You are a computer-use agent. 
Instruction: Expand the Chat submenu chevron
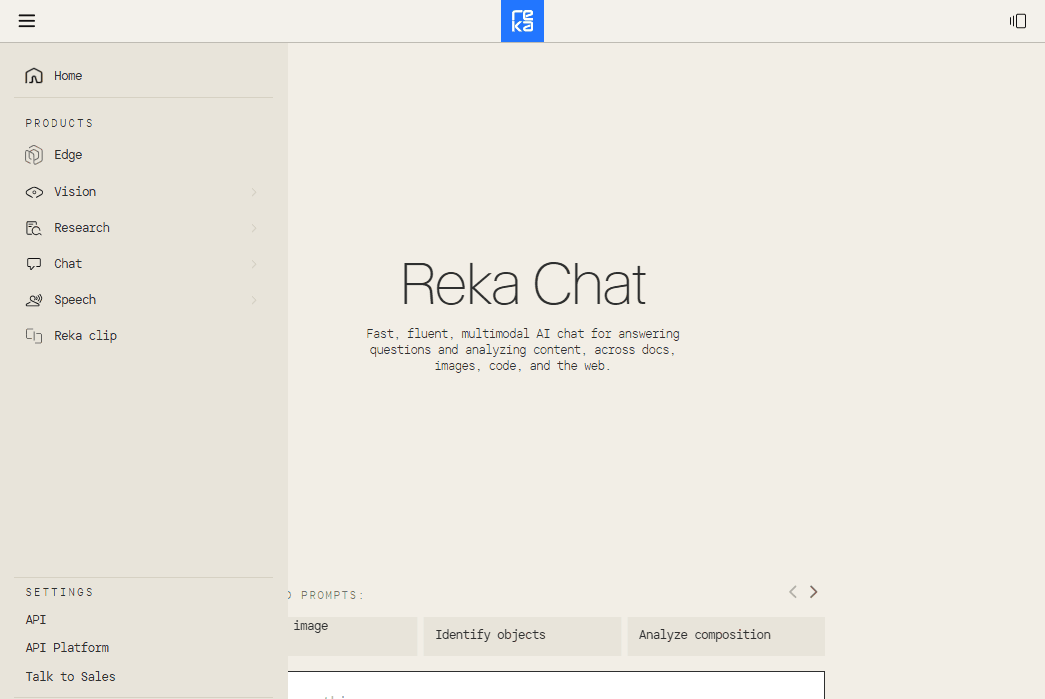(253, 263)
